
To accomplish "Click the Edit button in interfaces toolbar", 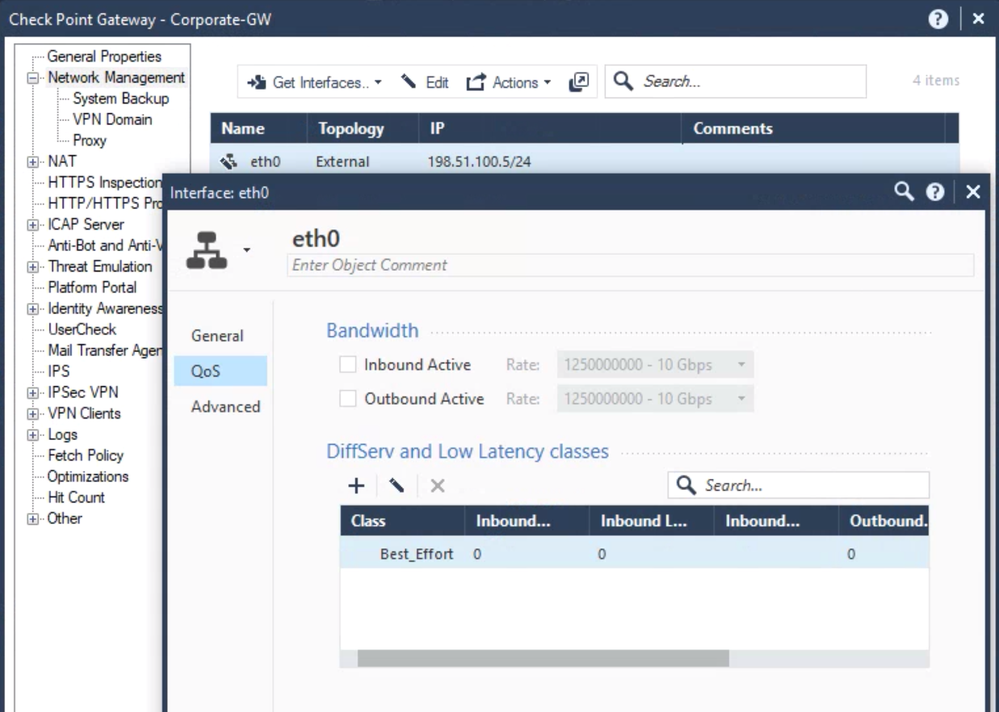I will pos(425,82).
